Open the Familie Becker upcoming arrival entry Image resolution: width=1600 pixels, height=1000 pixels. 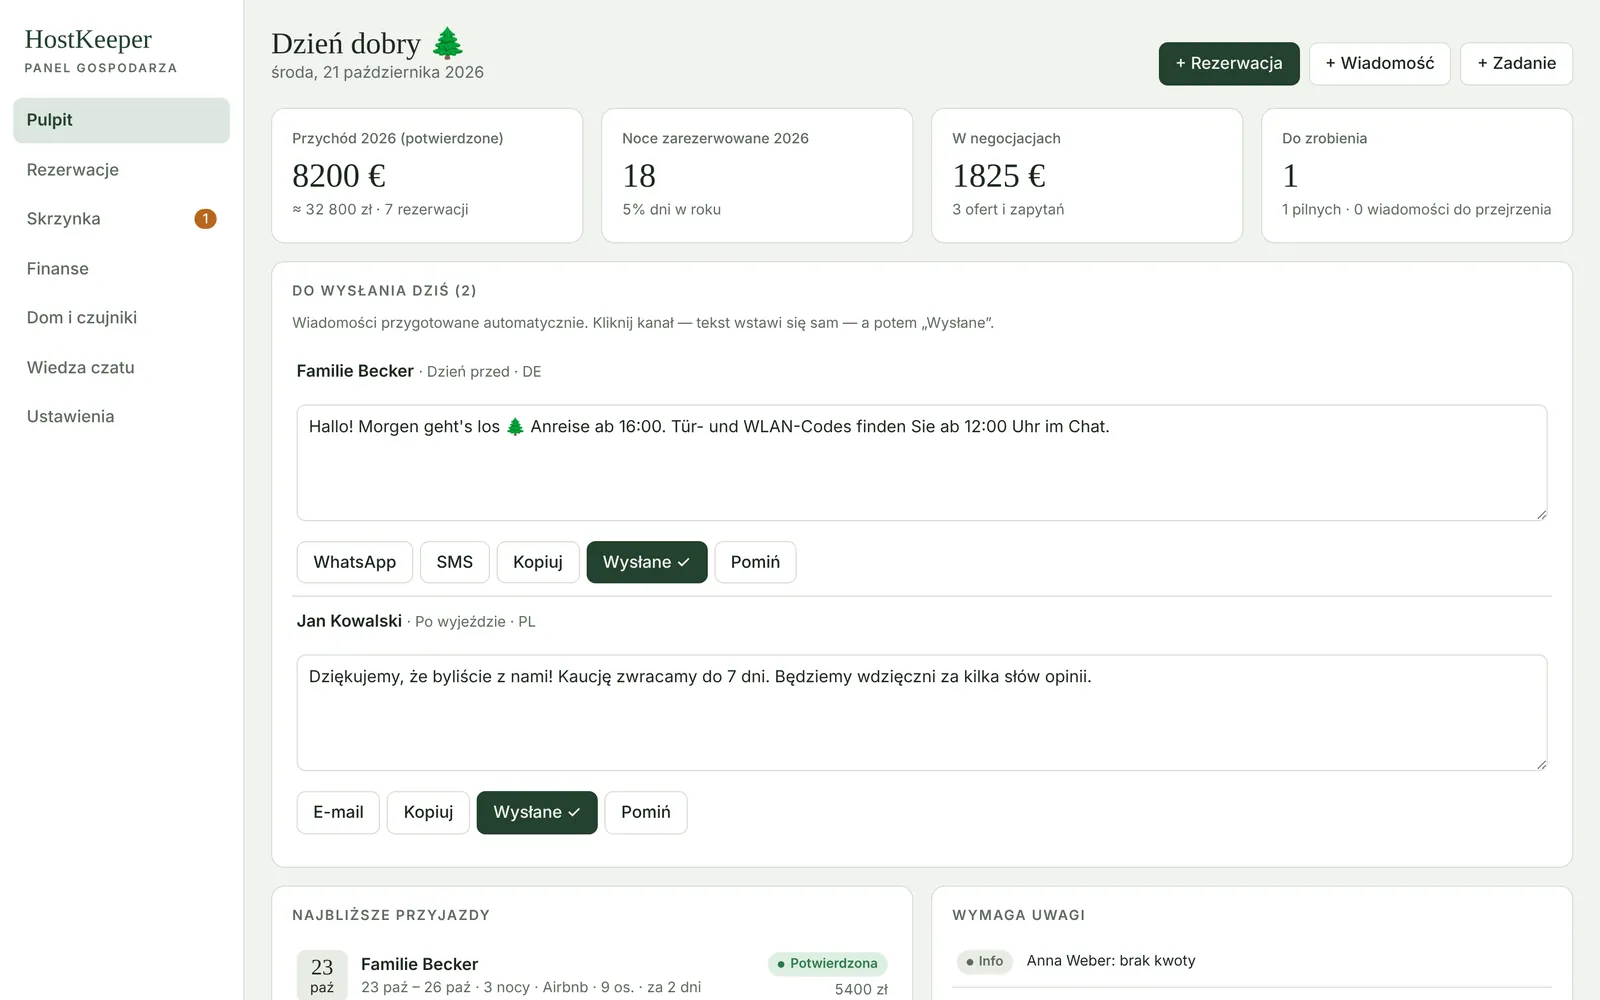point(592,975)
